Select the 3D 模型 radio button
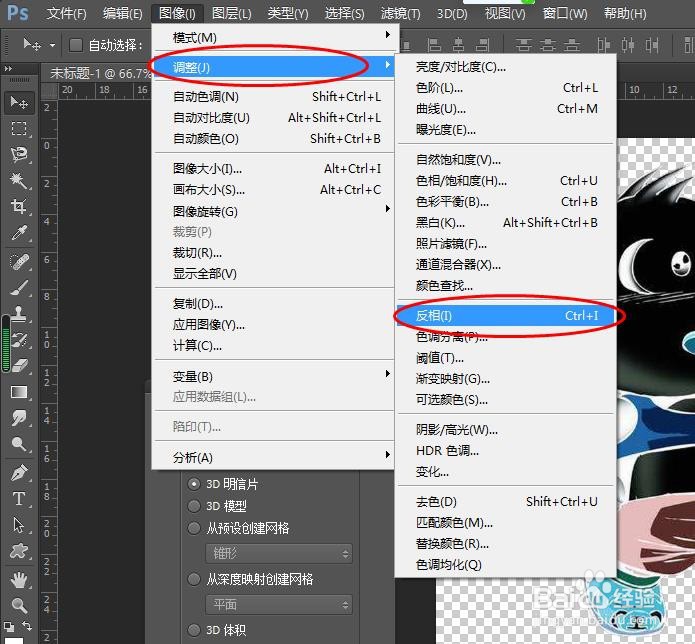Screen dimensions: 695x644 (x=194, y=506)
